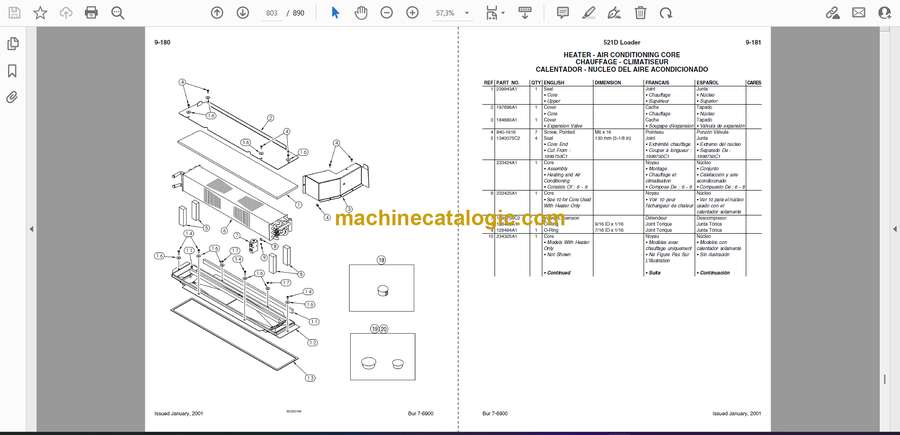Image resolution: width=900 pixels, height=435 pixels.
Task: Print the document
Action: [91, 13]
